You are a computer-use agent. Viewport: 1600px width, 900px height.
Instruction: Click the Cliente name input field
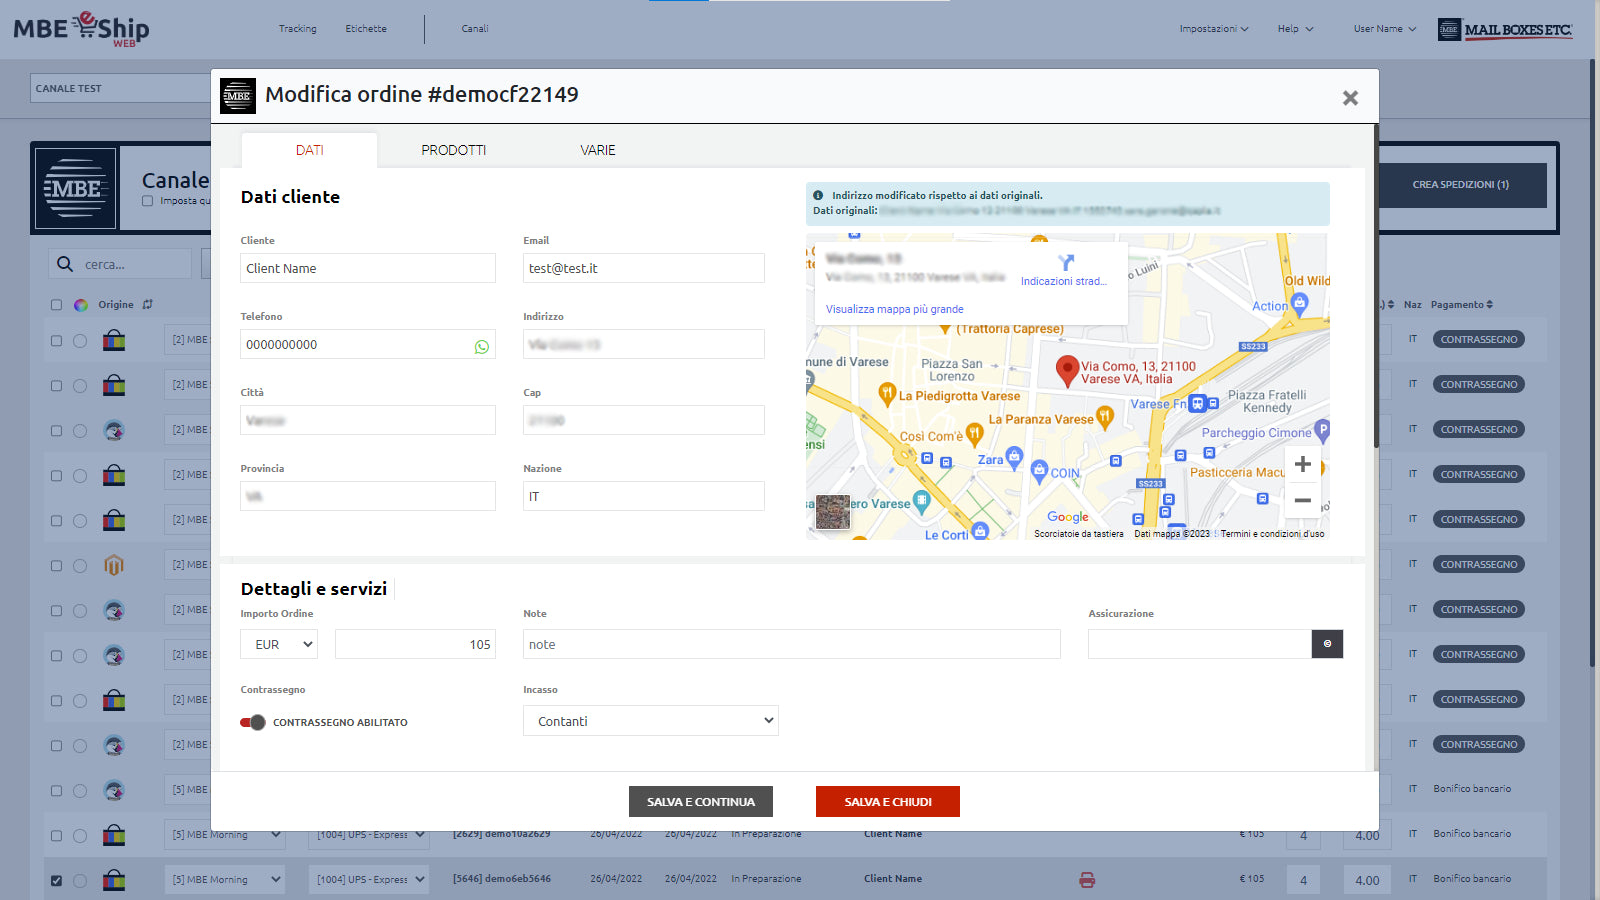click(x=368, y=268)
